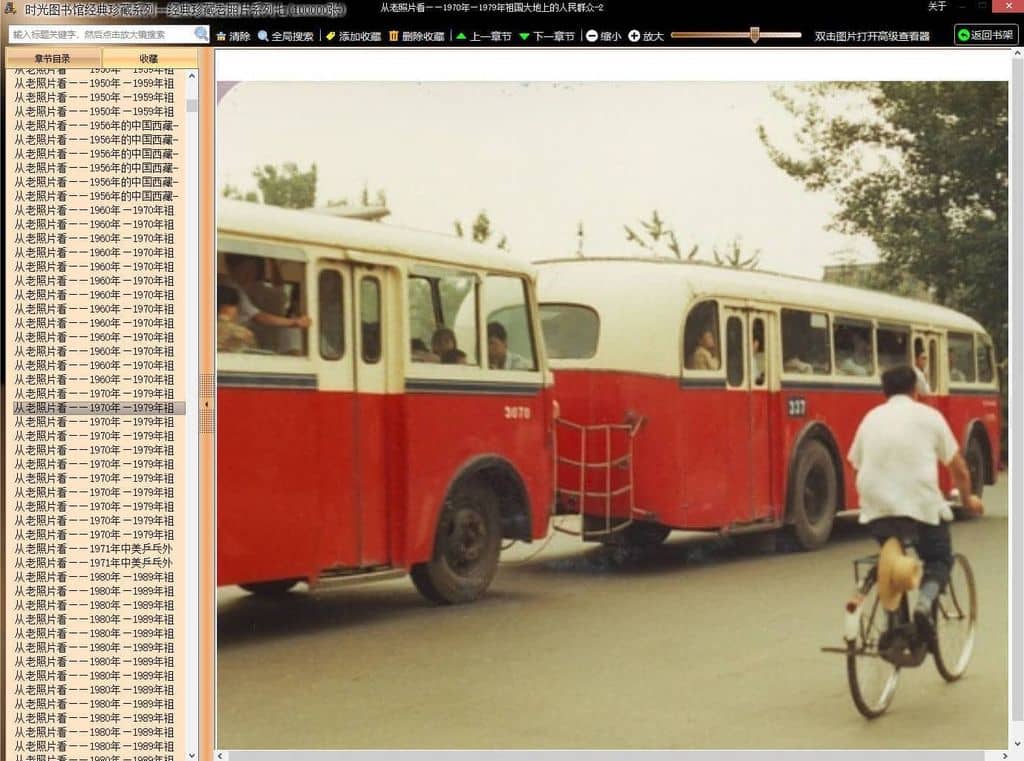Switch to the 收藏 favorites tab

[149, 59]
